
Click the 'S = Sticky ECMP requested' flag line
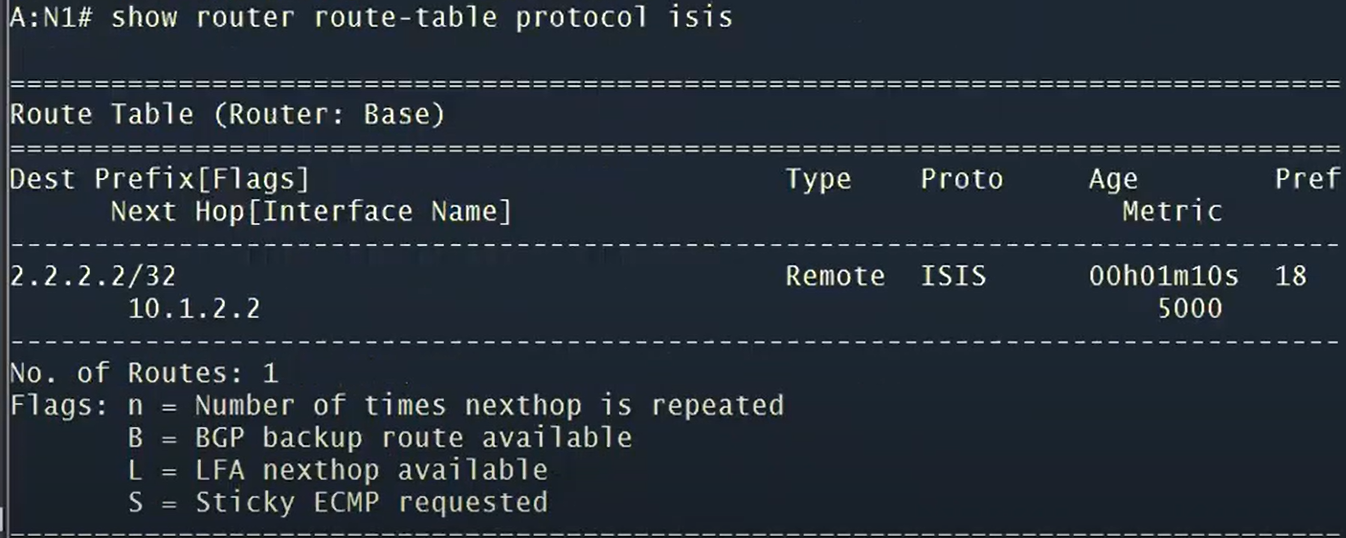coord(338,501)
